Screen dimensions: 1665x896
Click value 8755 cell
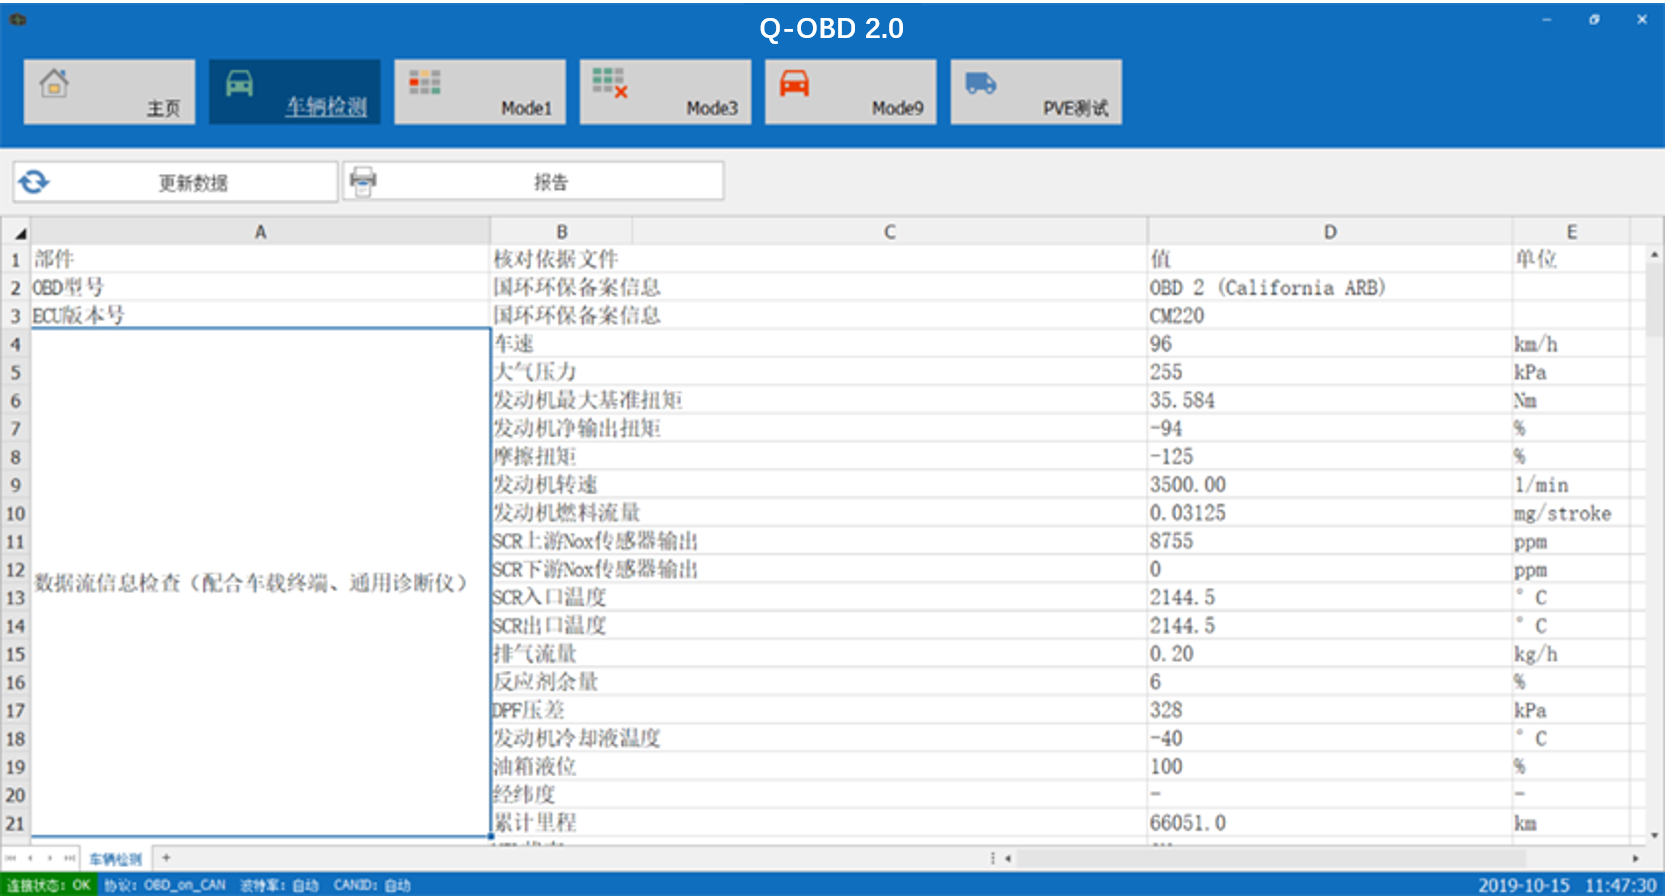click(1330, 542)
